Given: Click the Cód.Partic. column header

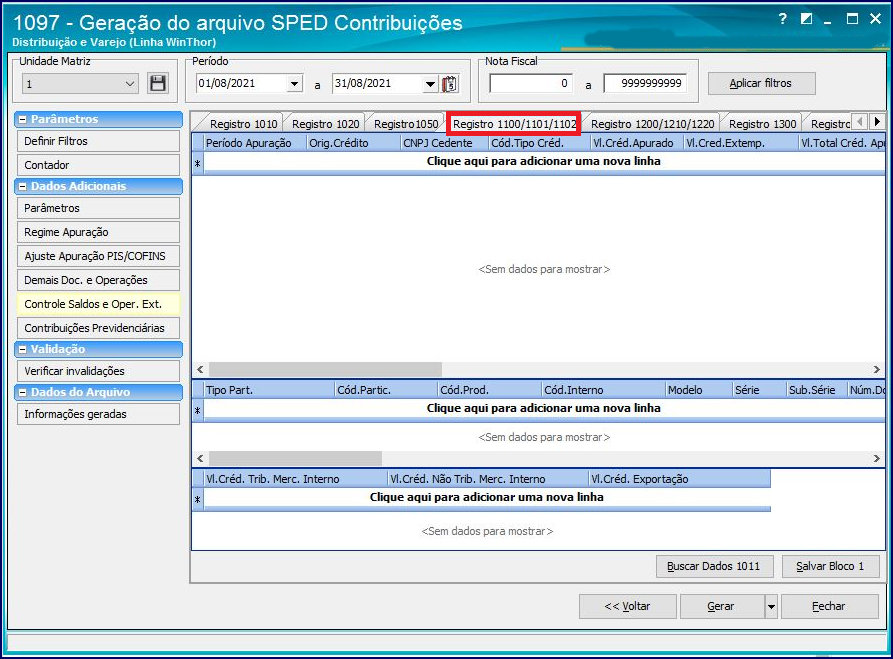Looking at the screenshot, I should tap(386, 390).
